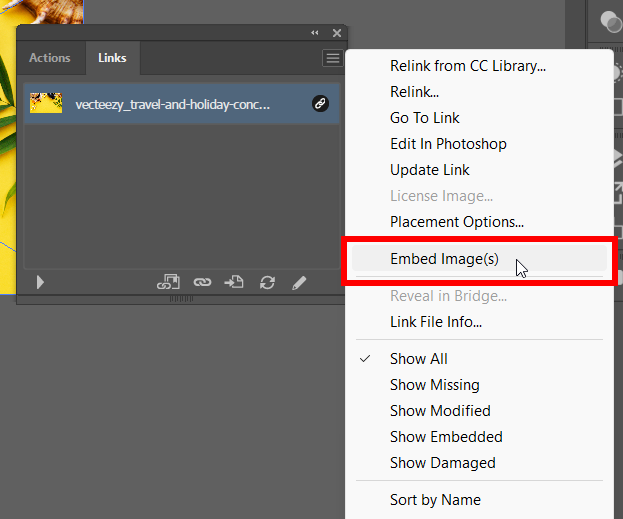Toggle the checked Show All option
Image resolution: width=623 pixels, height=519 pixels.
pyautogui.click(x=418, y=359)
